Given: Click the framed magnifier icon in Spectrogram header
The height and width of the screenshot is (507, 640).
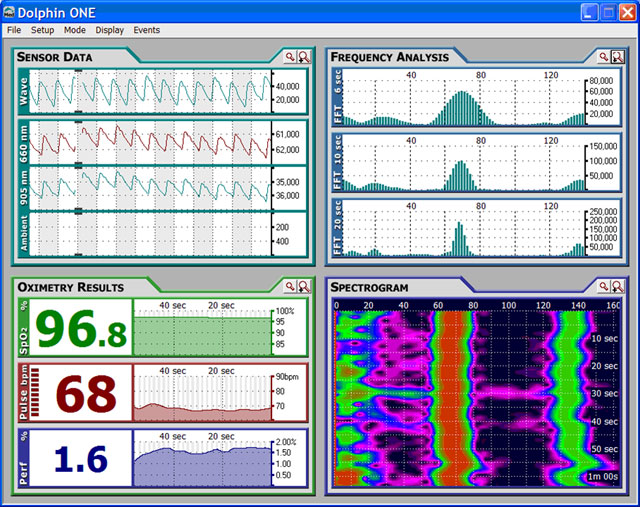Looking at the screenshot, I should (617, 286).
